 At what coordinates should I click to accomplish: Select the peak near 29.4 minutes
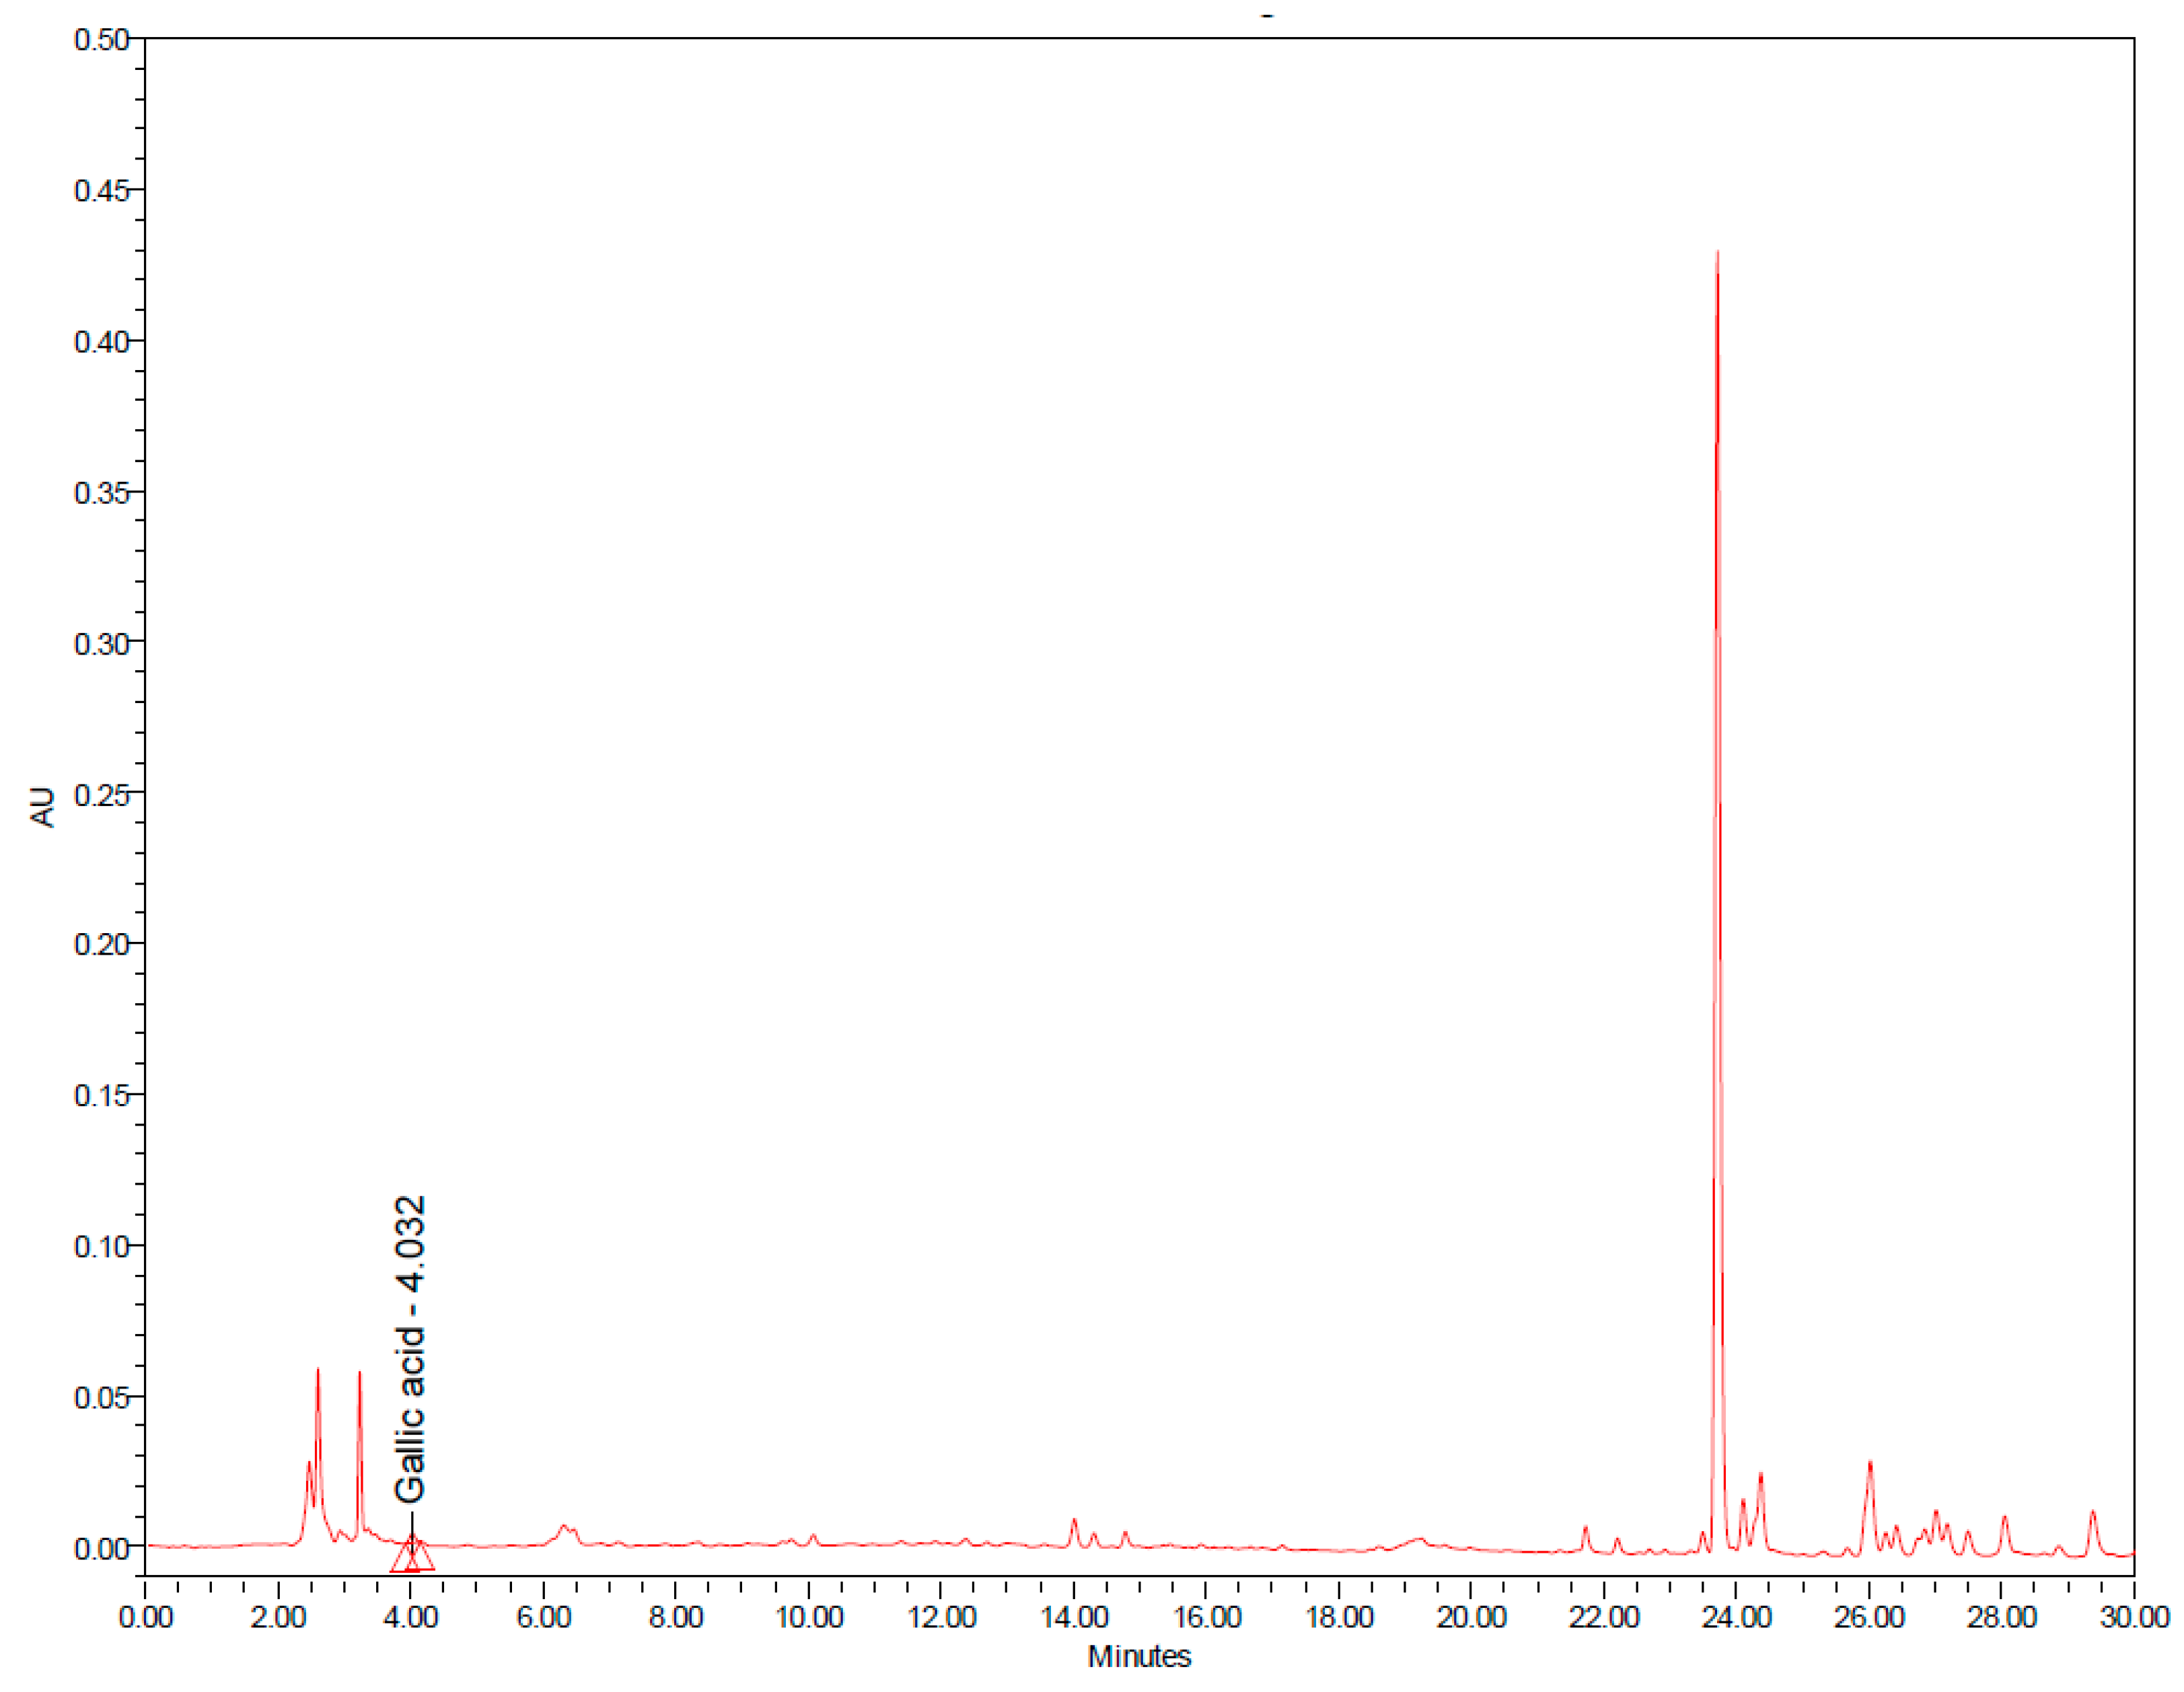2092,1513
